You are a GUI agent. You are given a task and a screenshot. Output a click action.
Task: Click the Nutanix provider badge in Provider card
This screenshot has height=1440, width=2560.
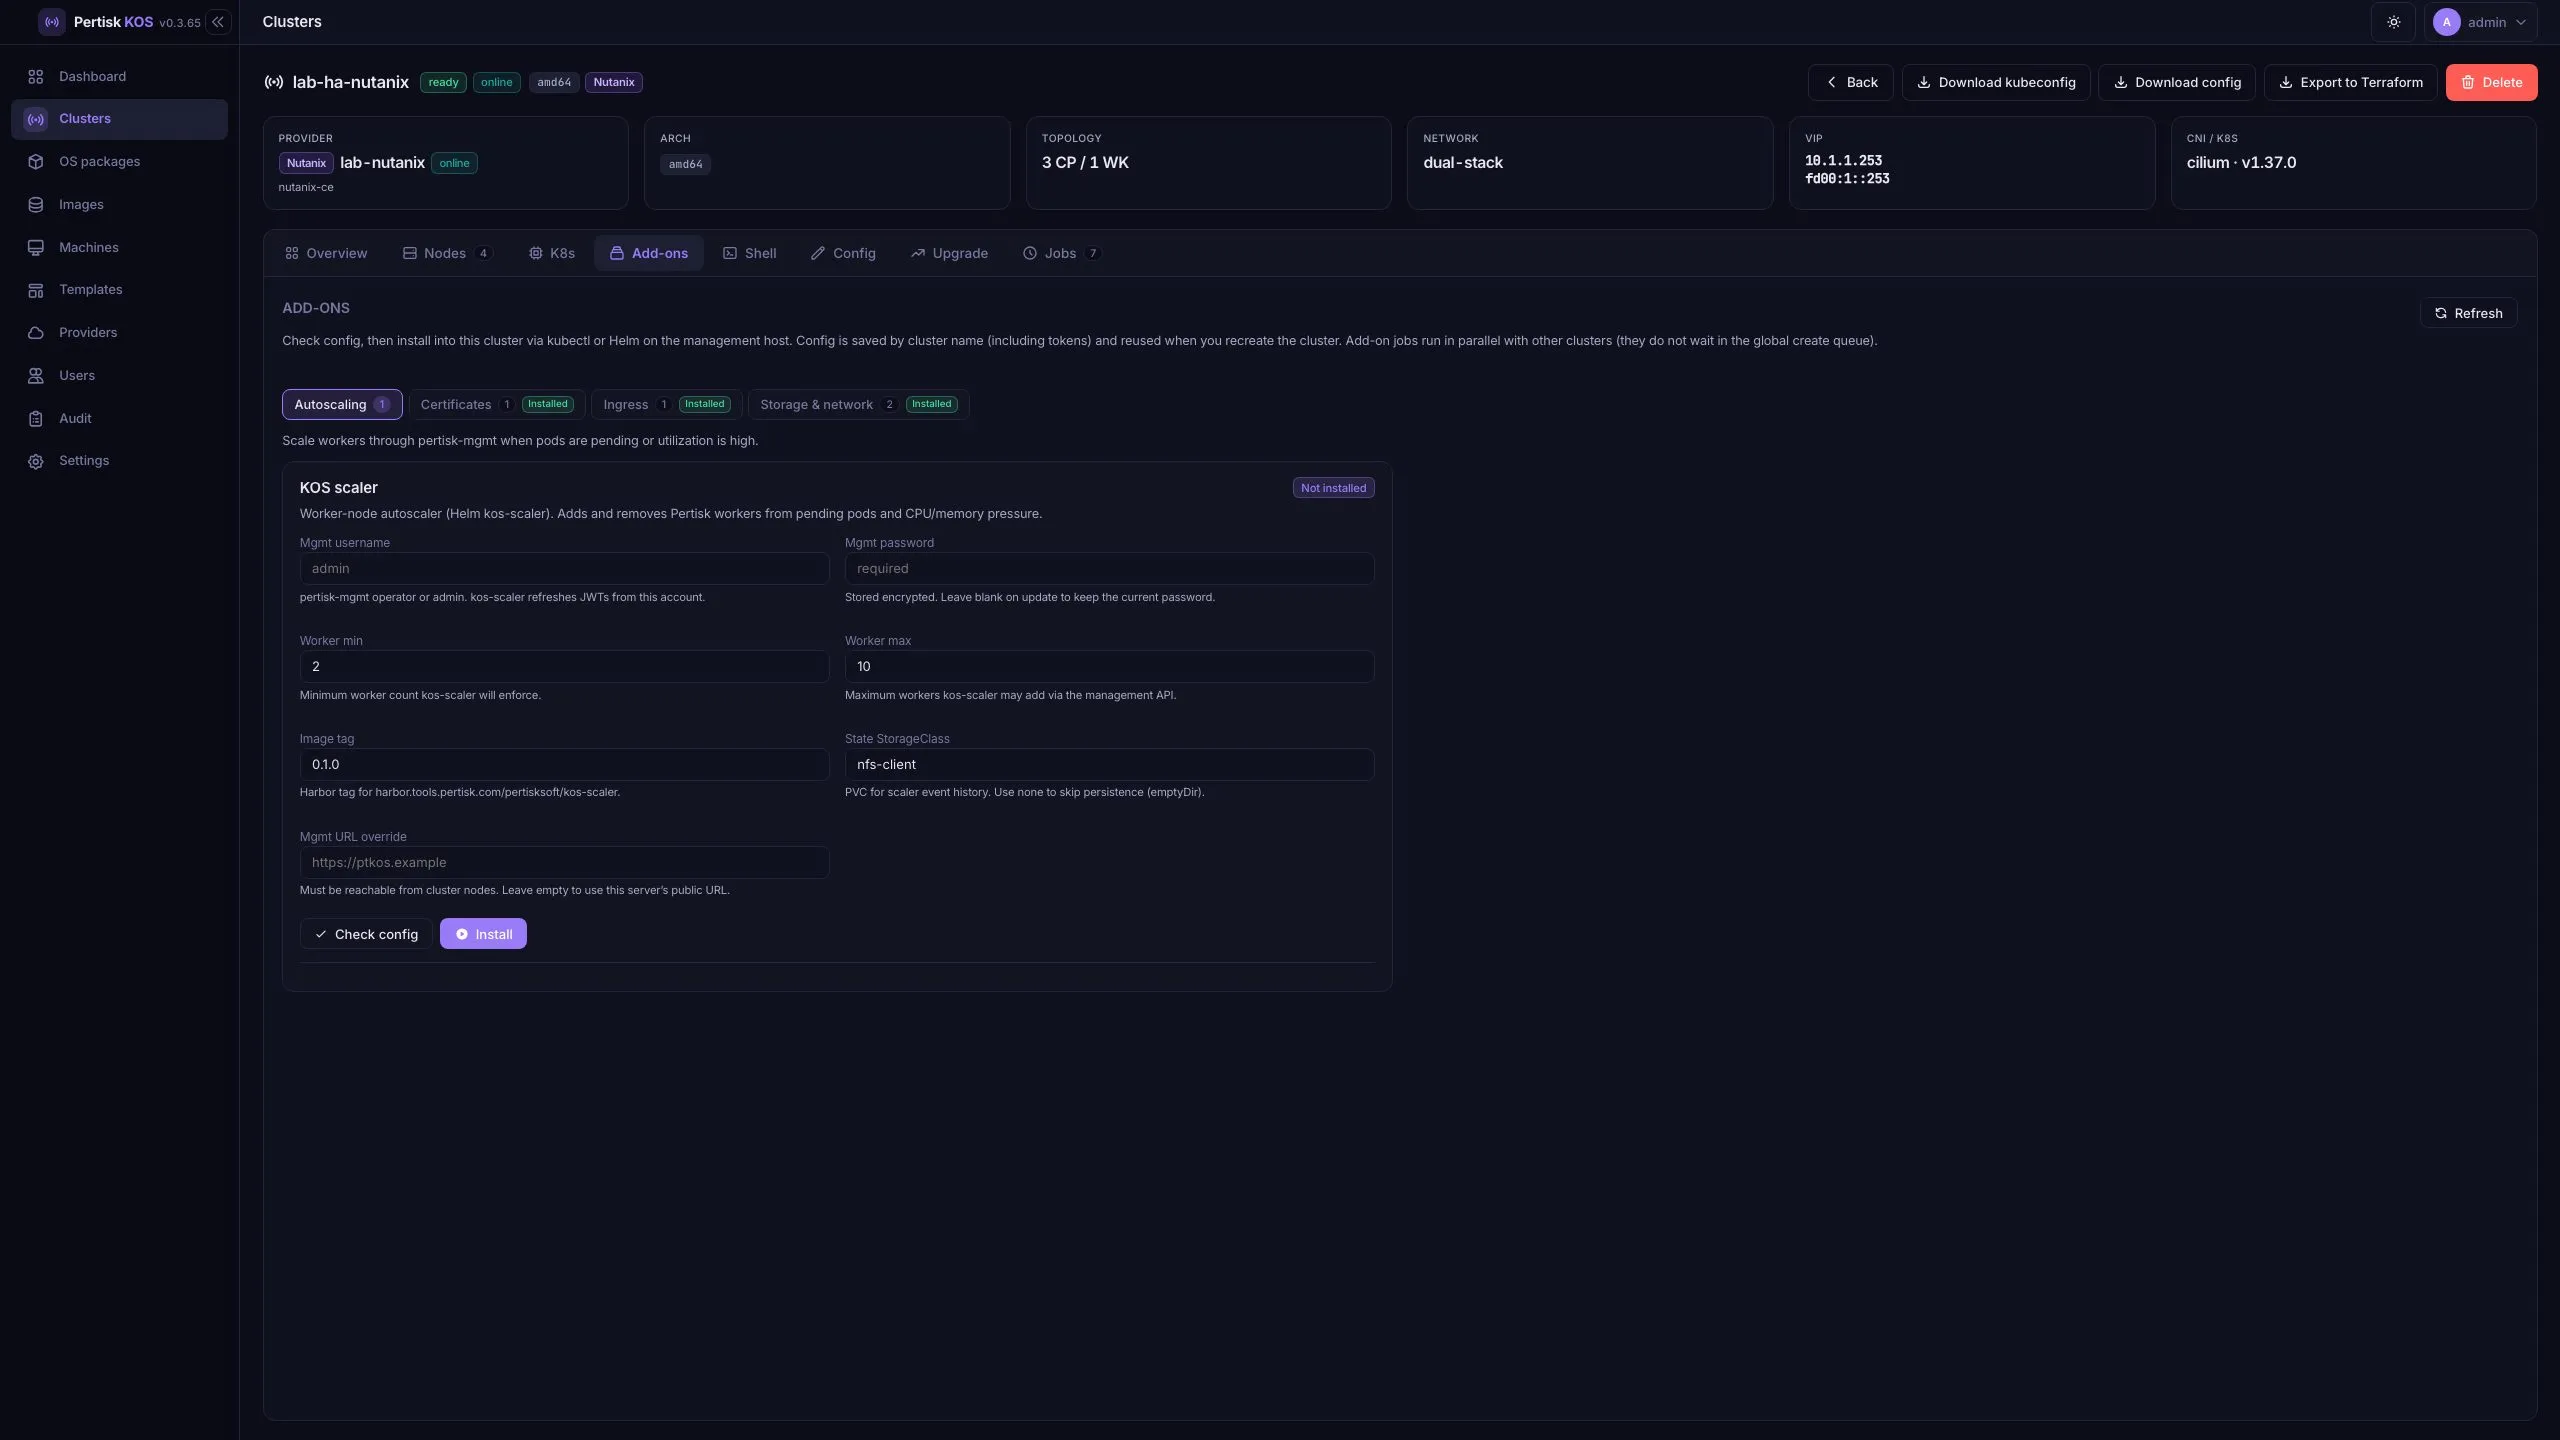(x=306, y=163)
